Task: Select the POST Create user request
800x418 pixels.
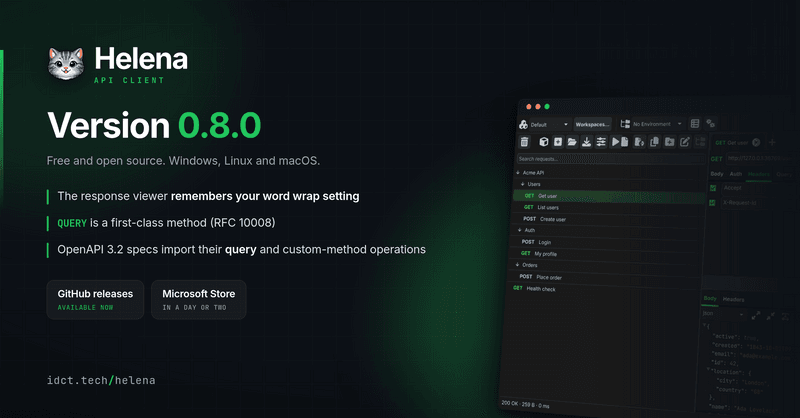Action: point(544,219)
